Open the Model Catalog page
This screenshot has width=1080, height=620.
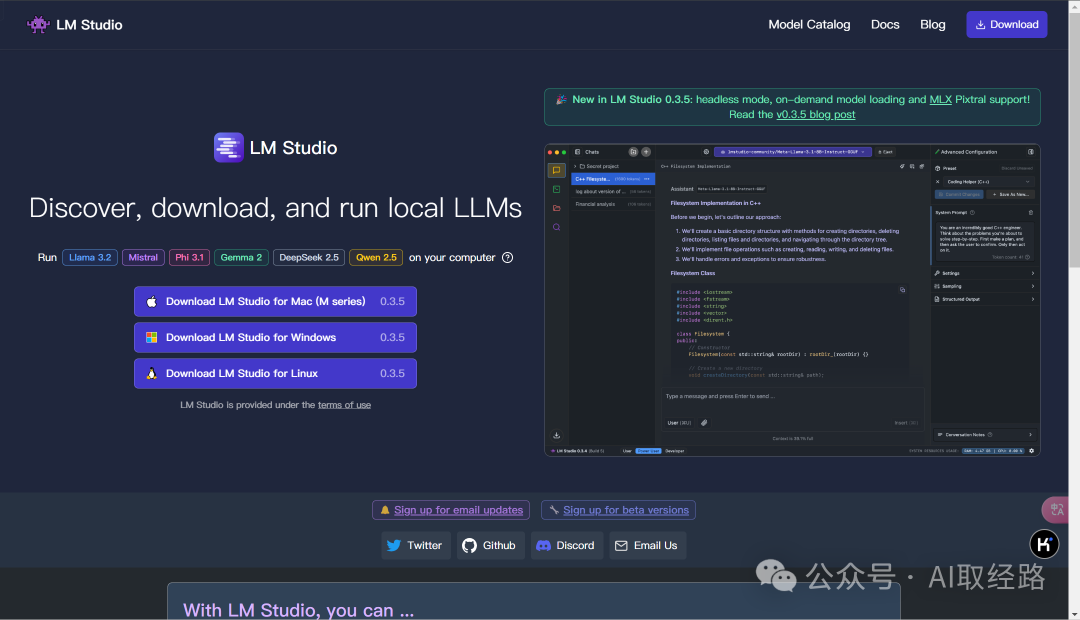pyautogui.click(x=809, y=25)
